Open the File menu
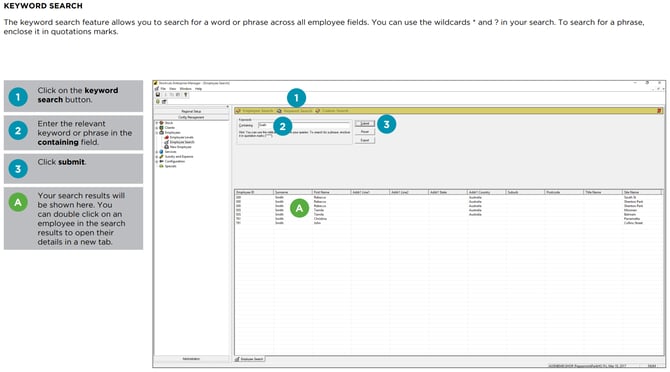This screenshot has height=372, width=670. click(163, 89)
